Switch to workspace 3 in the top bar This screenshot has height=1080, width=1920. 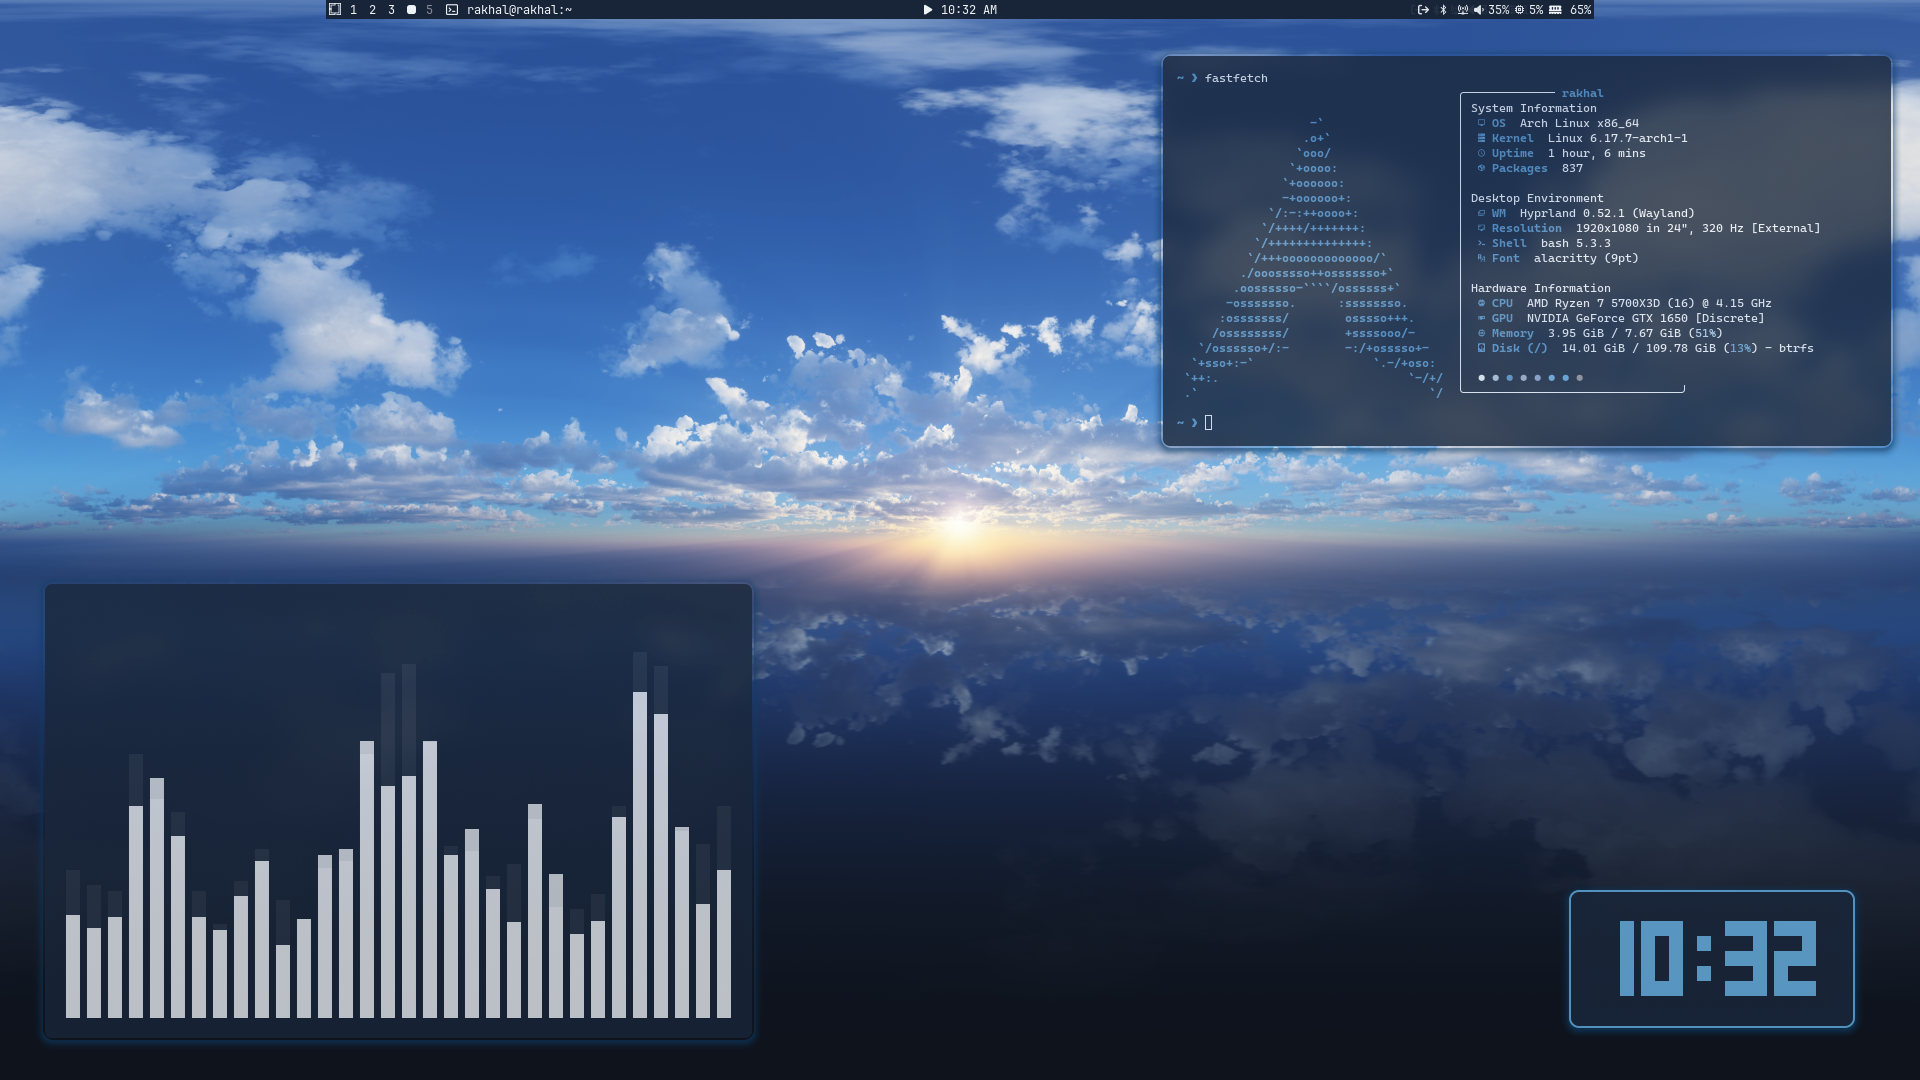(391, 10)
